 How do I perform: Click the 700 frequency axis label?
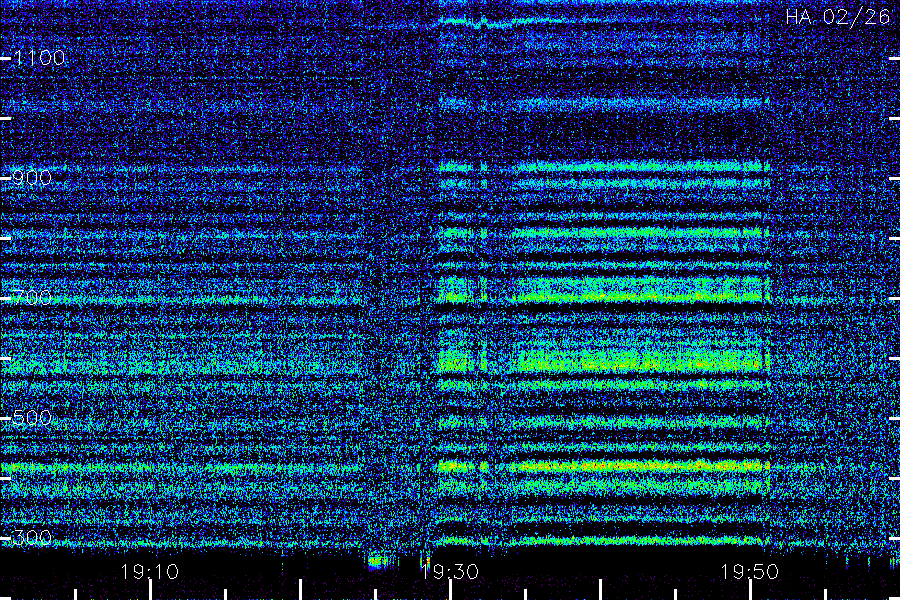[32, 297]
